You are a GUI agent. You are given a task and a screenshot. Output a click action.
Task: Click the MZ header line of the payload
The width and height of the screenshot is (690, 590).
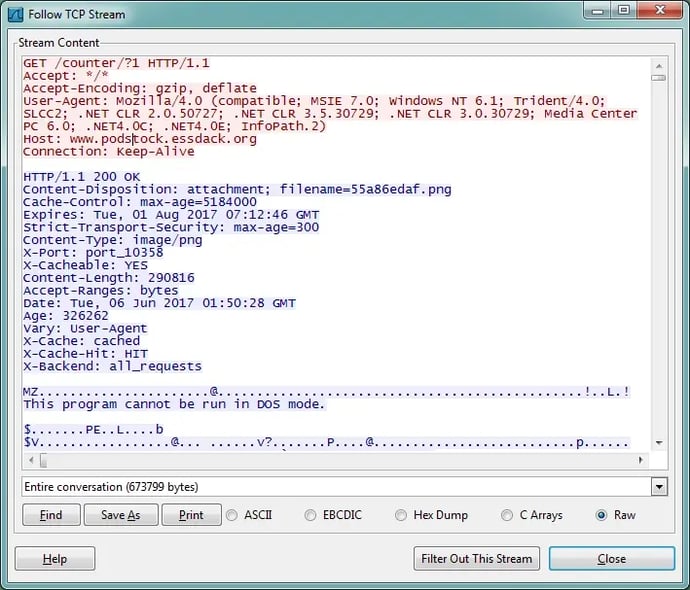(x=327, y=392)
